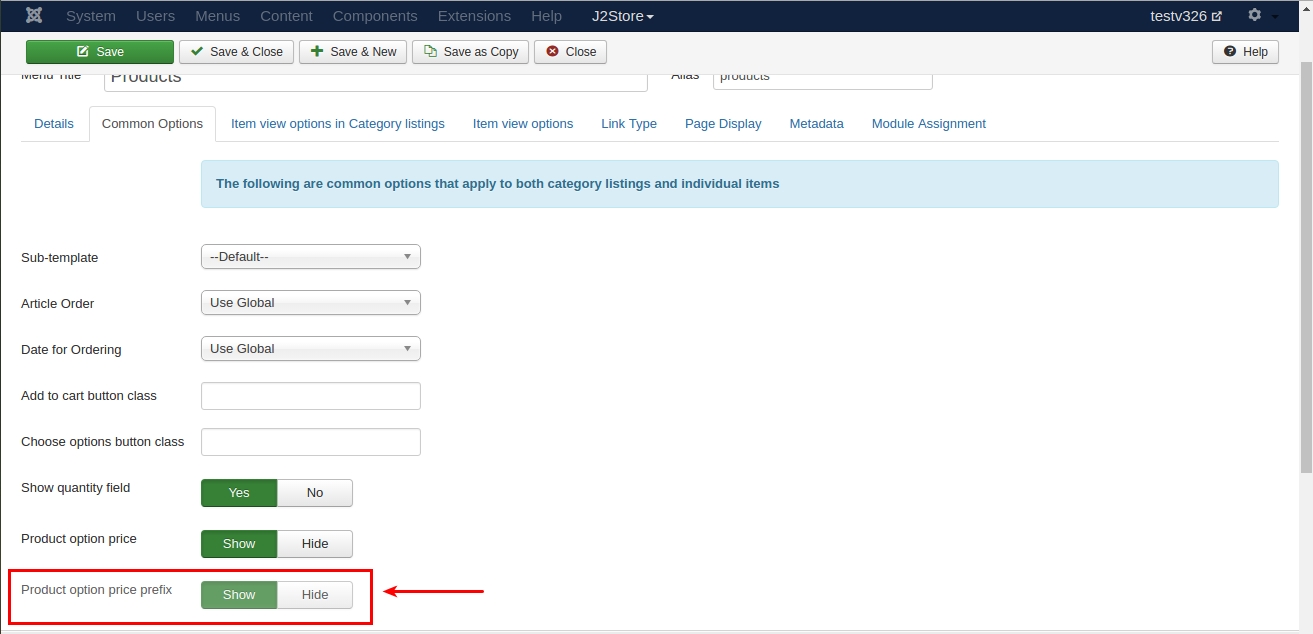This screenshot has height=634, width=1313.
Task: Focus the Add to cart button class field
Action: click(311, 396)
